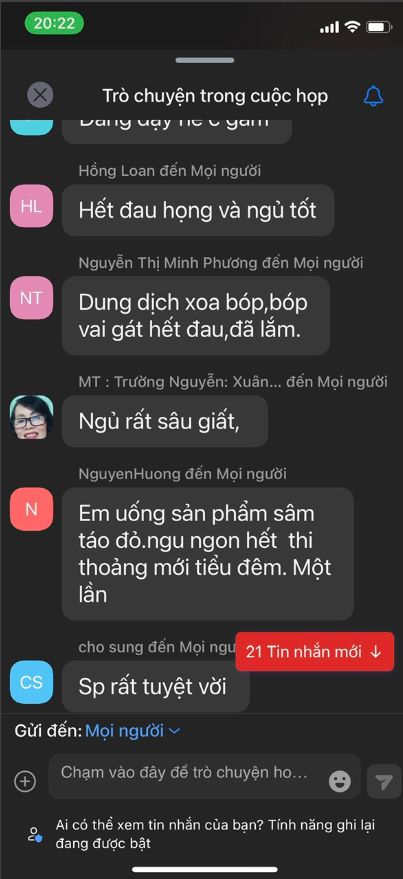Tap the blue notification bell icon
403x879 pixels.
[x=373, y=96]
